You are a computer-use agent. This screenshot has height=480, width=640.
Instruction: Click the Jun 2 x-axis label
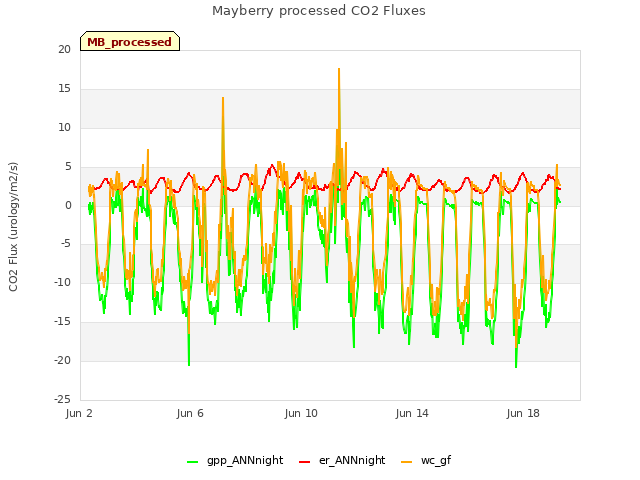[x=79, y=413]
